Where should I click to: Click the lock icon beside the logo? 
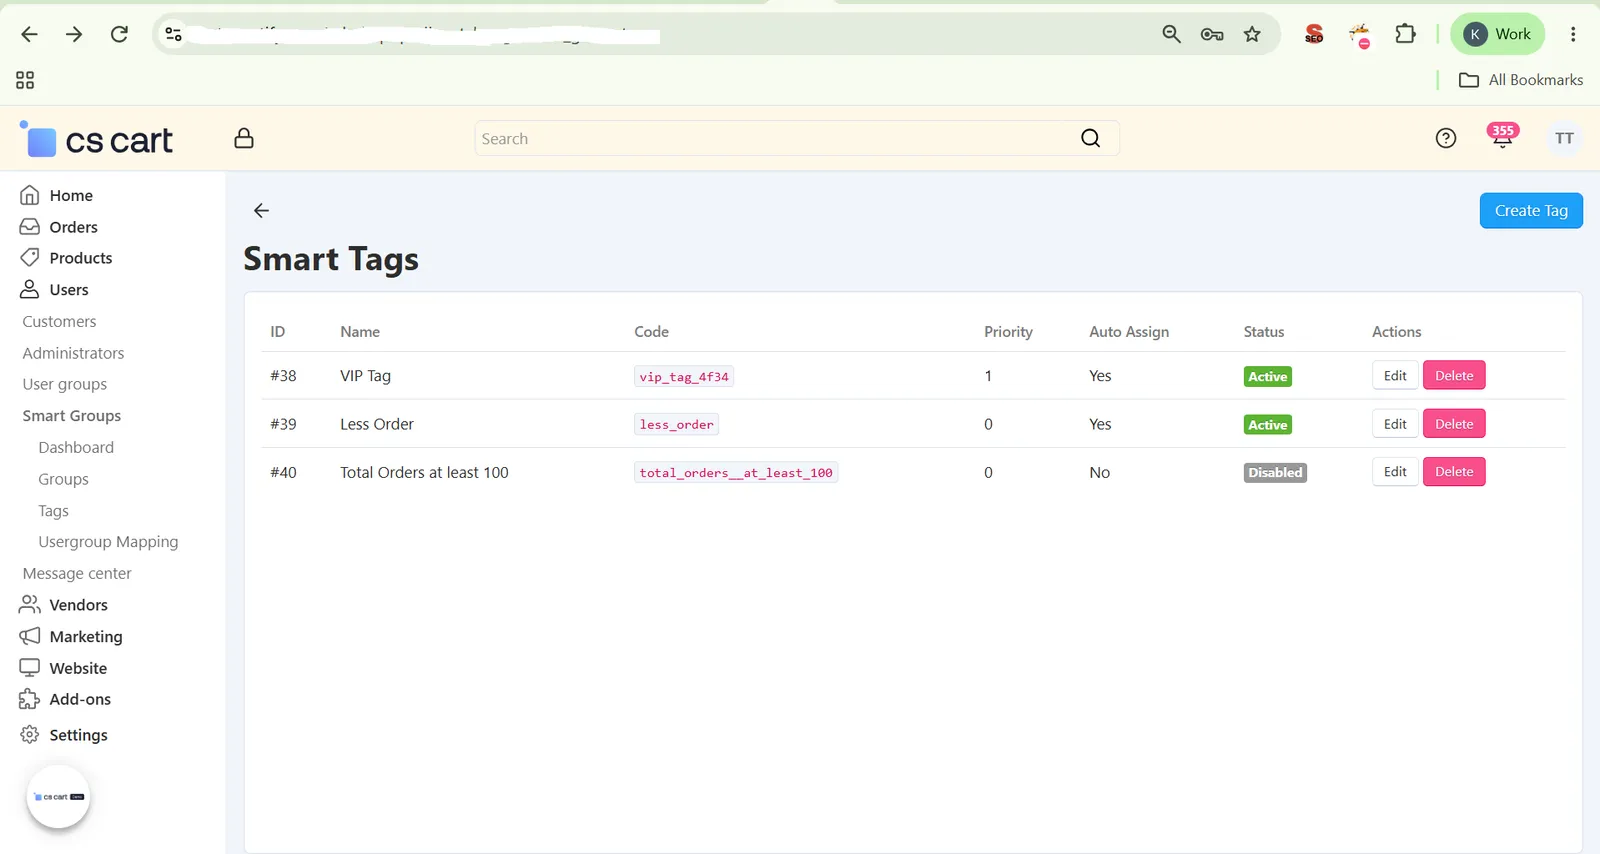pos(244,138)
